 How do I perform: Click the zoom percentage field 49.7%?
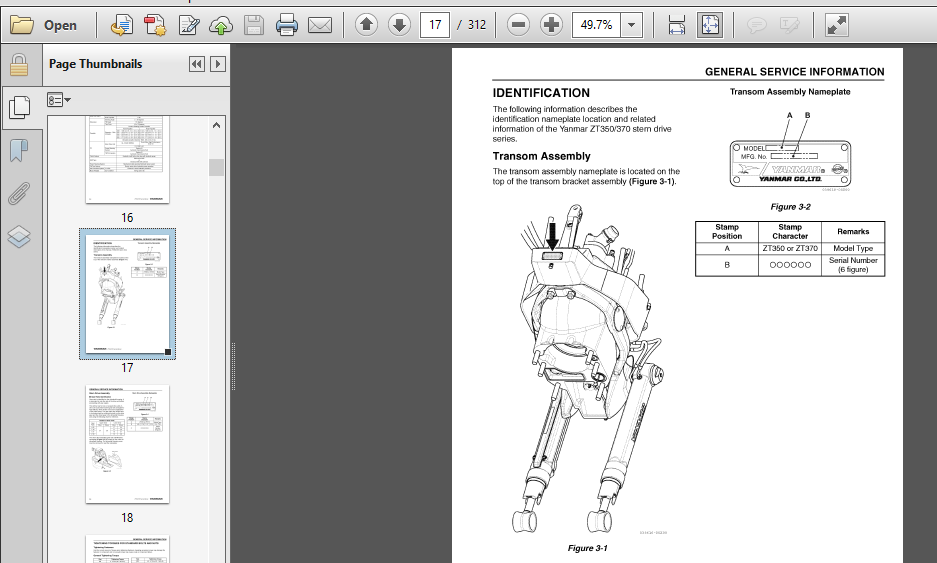(596, 25)
